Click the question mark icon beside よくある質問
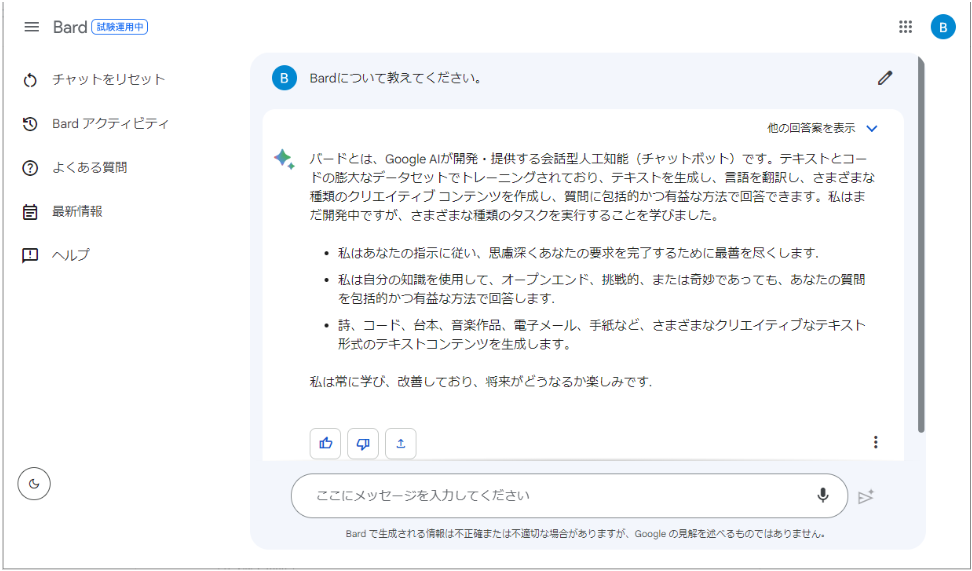The width and height of the screenshot is (972, 571). point(30,168)
